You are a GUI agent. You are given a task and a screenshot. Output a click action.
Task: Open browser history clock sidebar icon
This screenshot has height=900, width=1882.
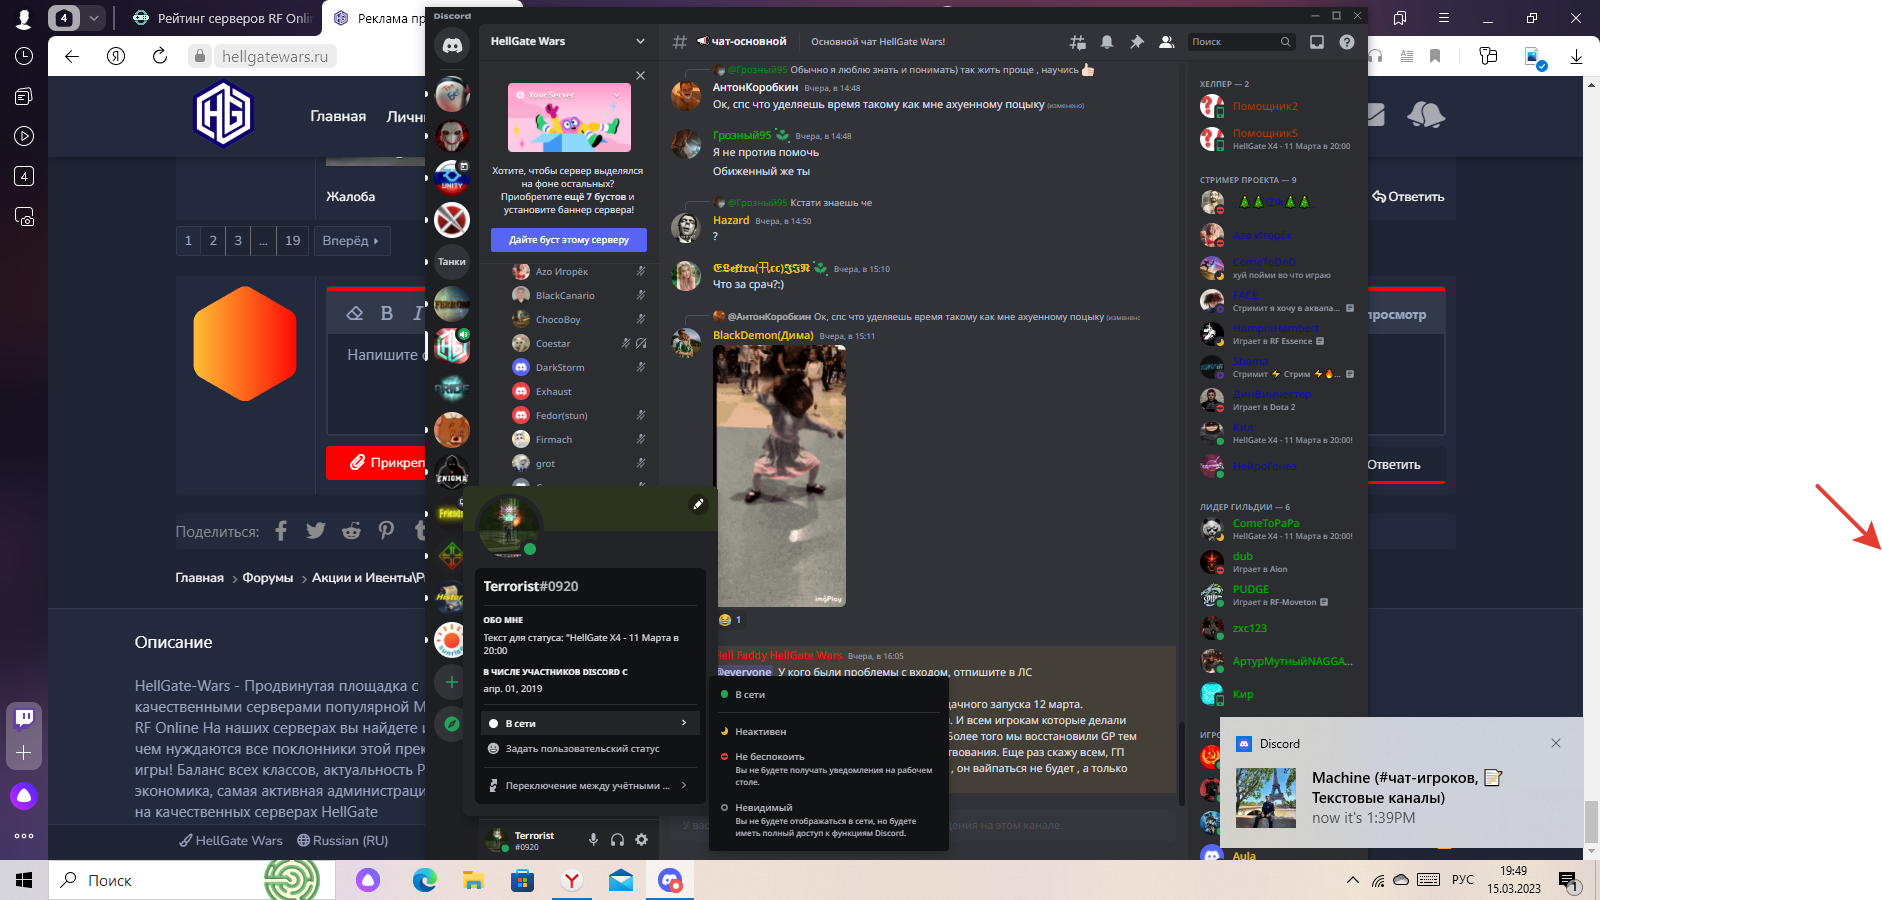click(24, 57)
